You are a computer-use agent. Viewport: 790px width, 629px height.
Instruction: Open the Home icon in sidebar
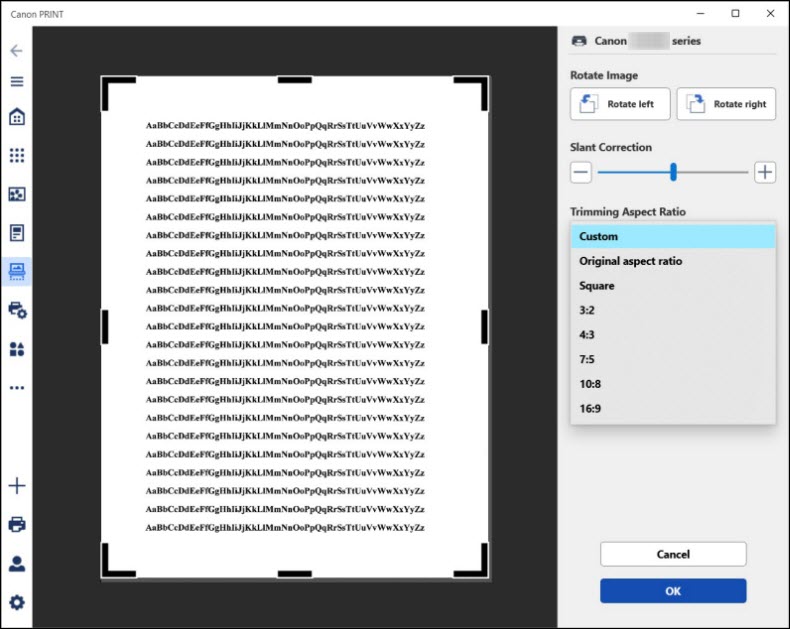click(17, 116)
